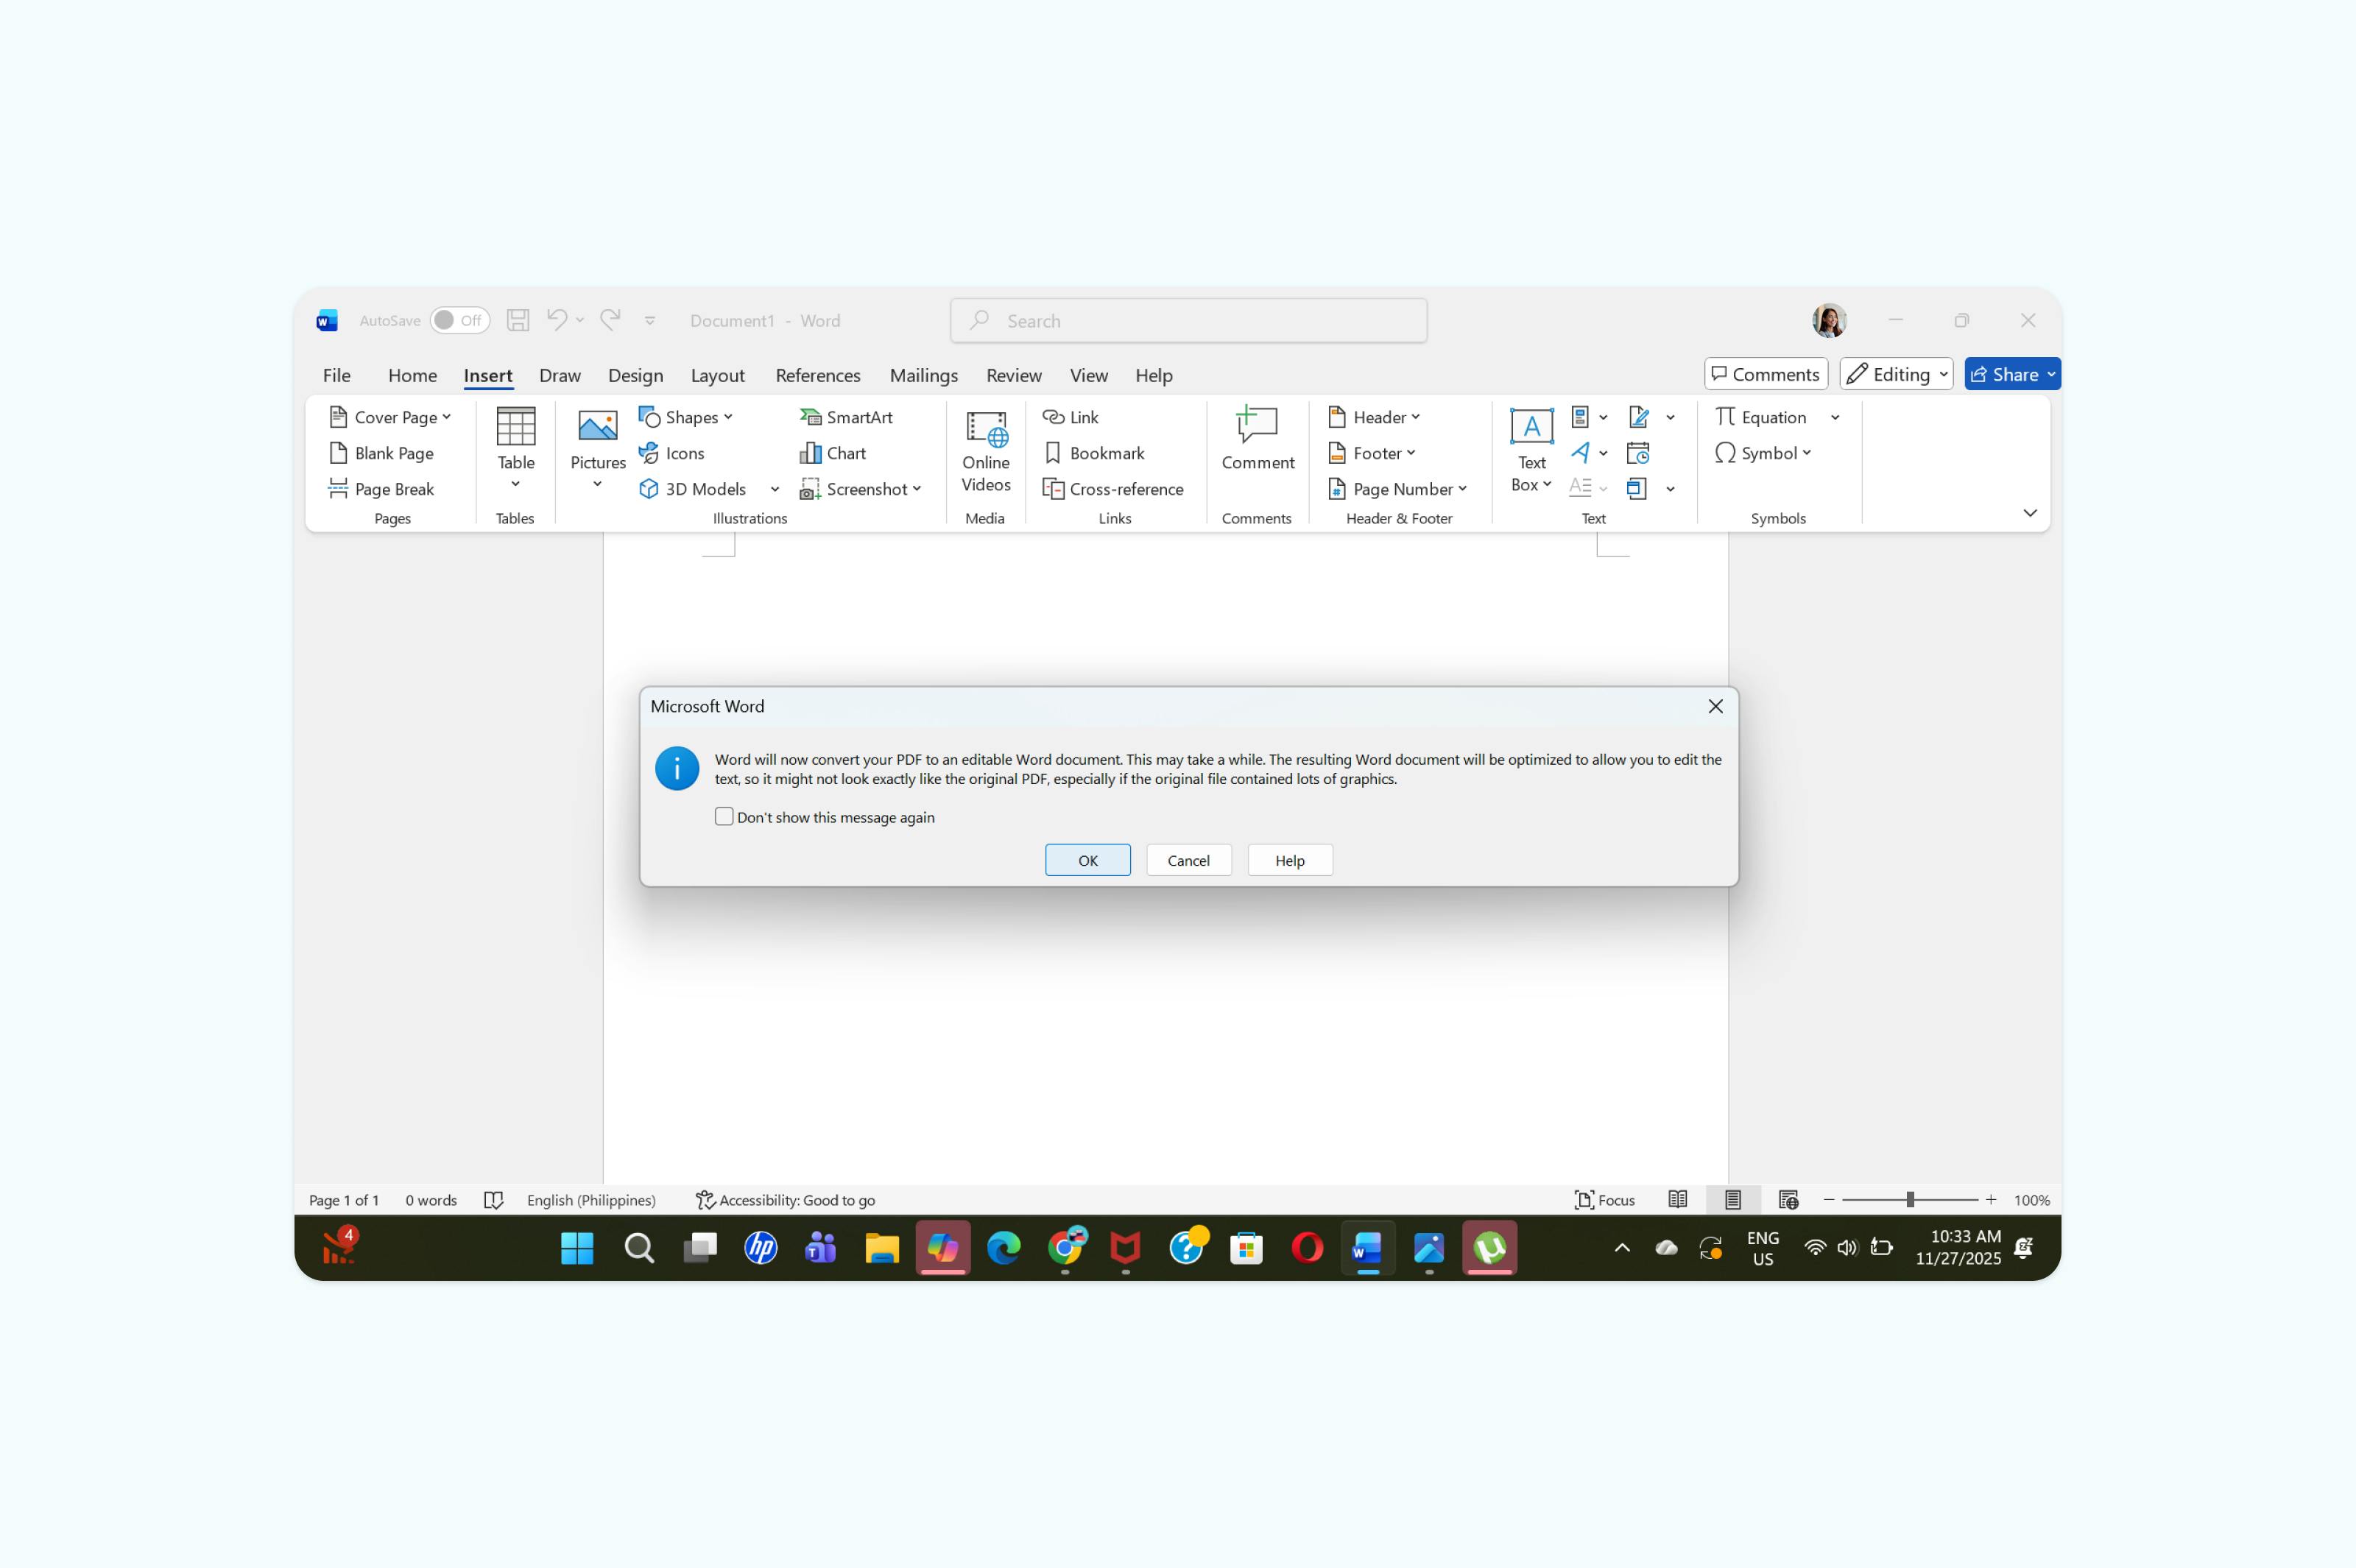Viewport: 2356px width, 1568px height.
Task: Cancel the PDF conversion dialog
Action: coord(1188,860)
